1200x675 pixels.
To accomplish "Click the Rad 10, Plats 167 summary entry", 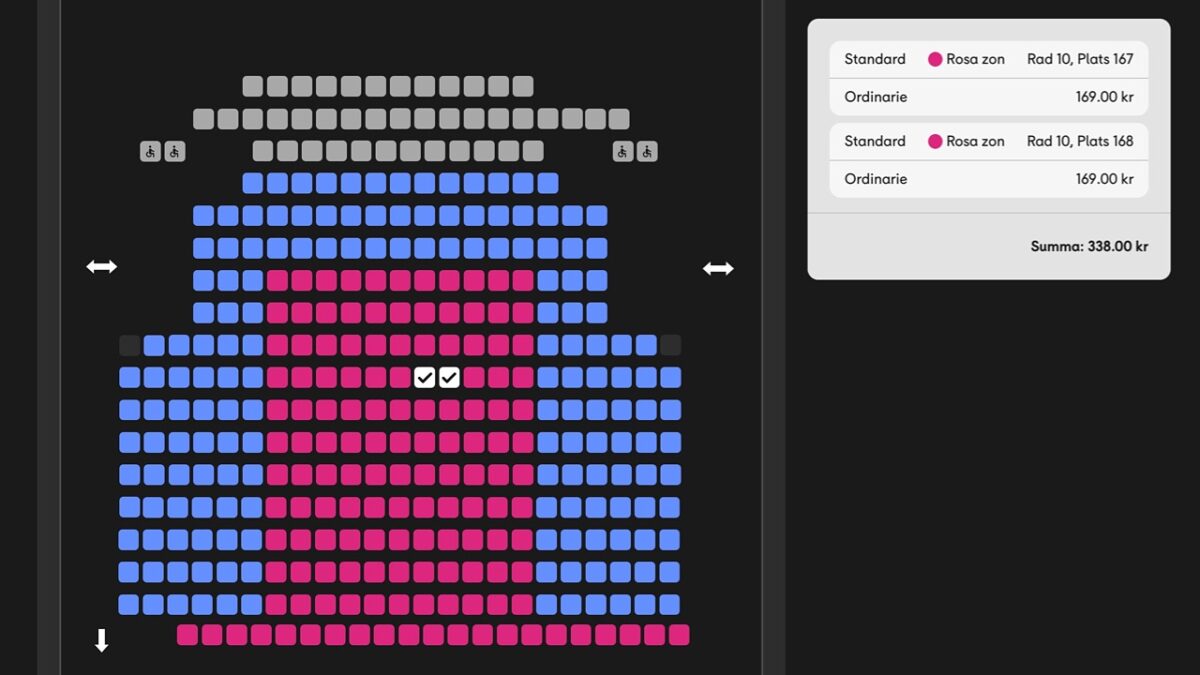I will 1080,59.
